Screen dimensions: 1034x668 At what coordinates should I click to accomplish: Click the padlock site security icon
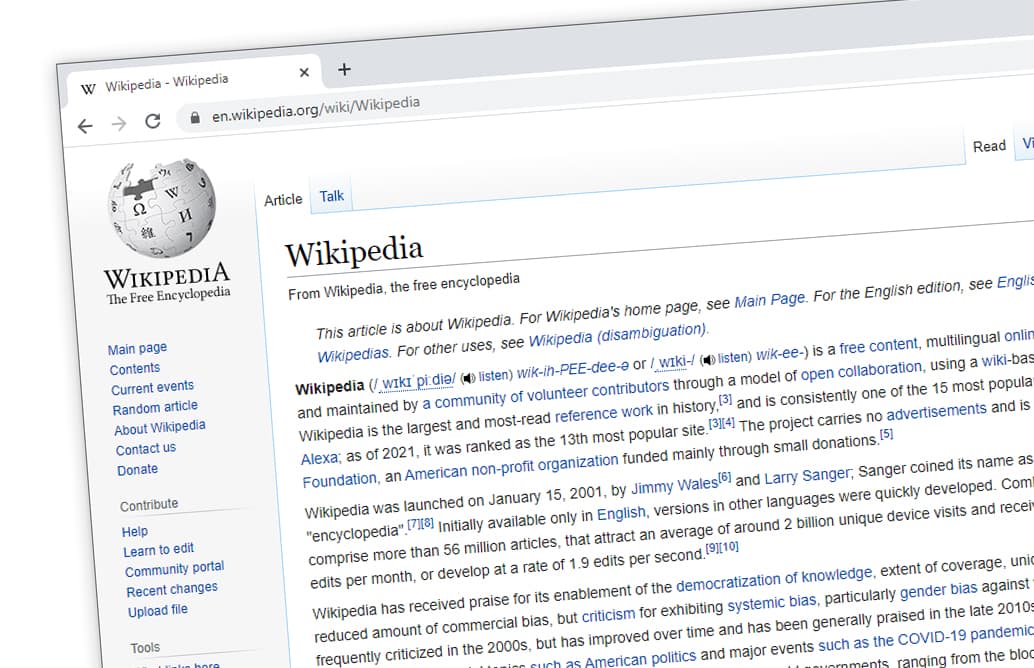click(195, 117)
